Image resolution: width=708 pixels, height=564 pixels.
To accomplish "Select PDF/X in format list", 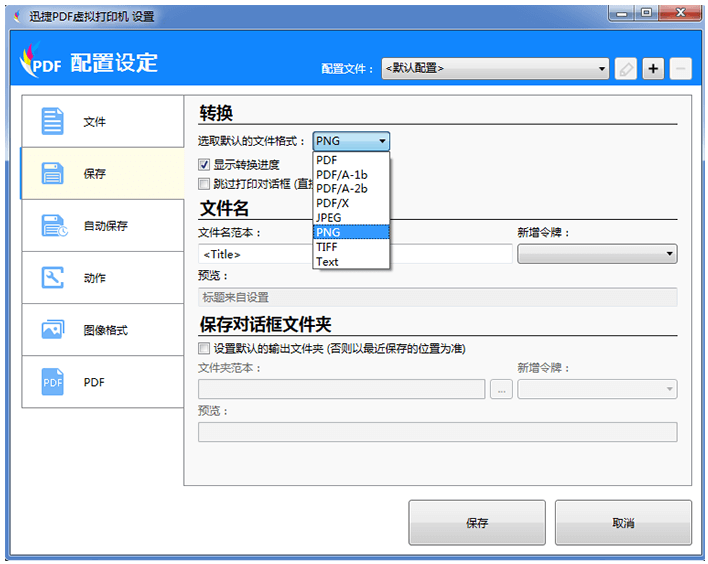I will 351,203.
